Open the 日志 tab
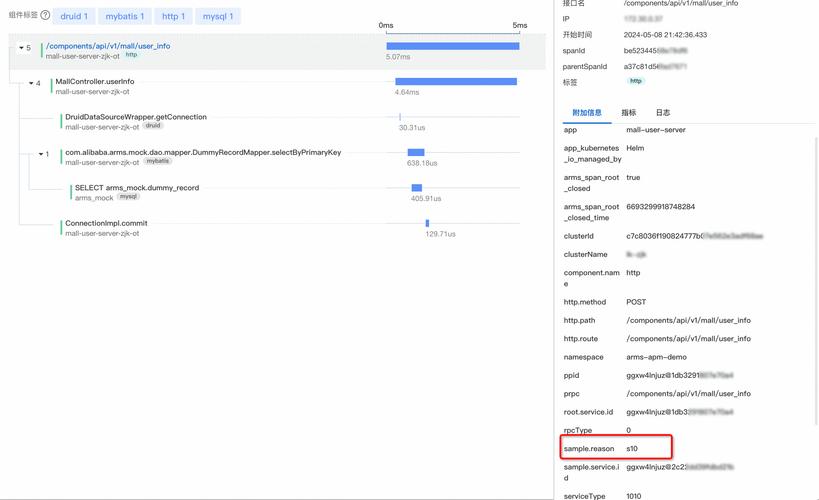 [x=662, y=113]
